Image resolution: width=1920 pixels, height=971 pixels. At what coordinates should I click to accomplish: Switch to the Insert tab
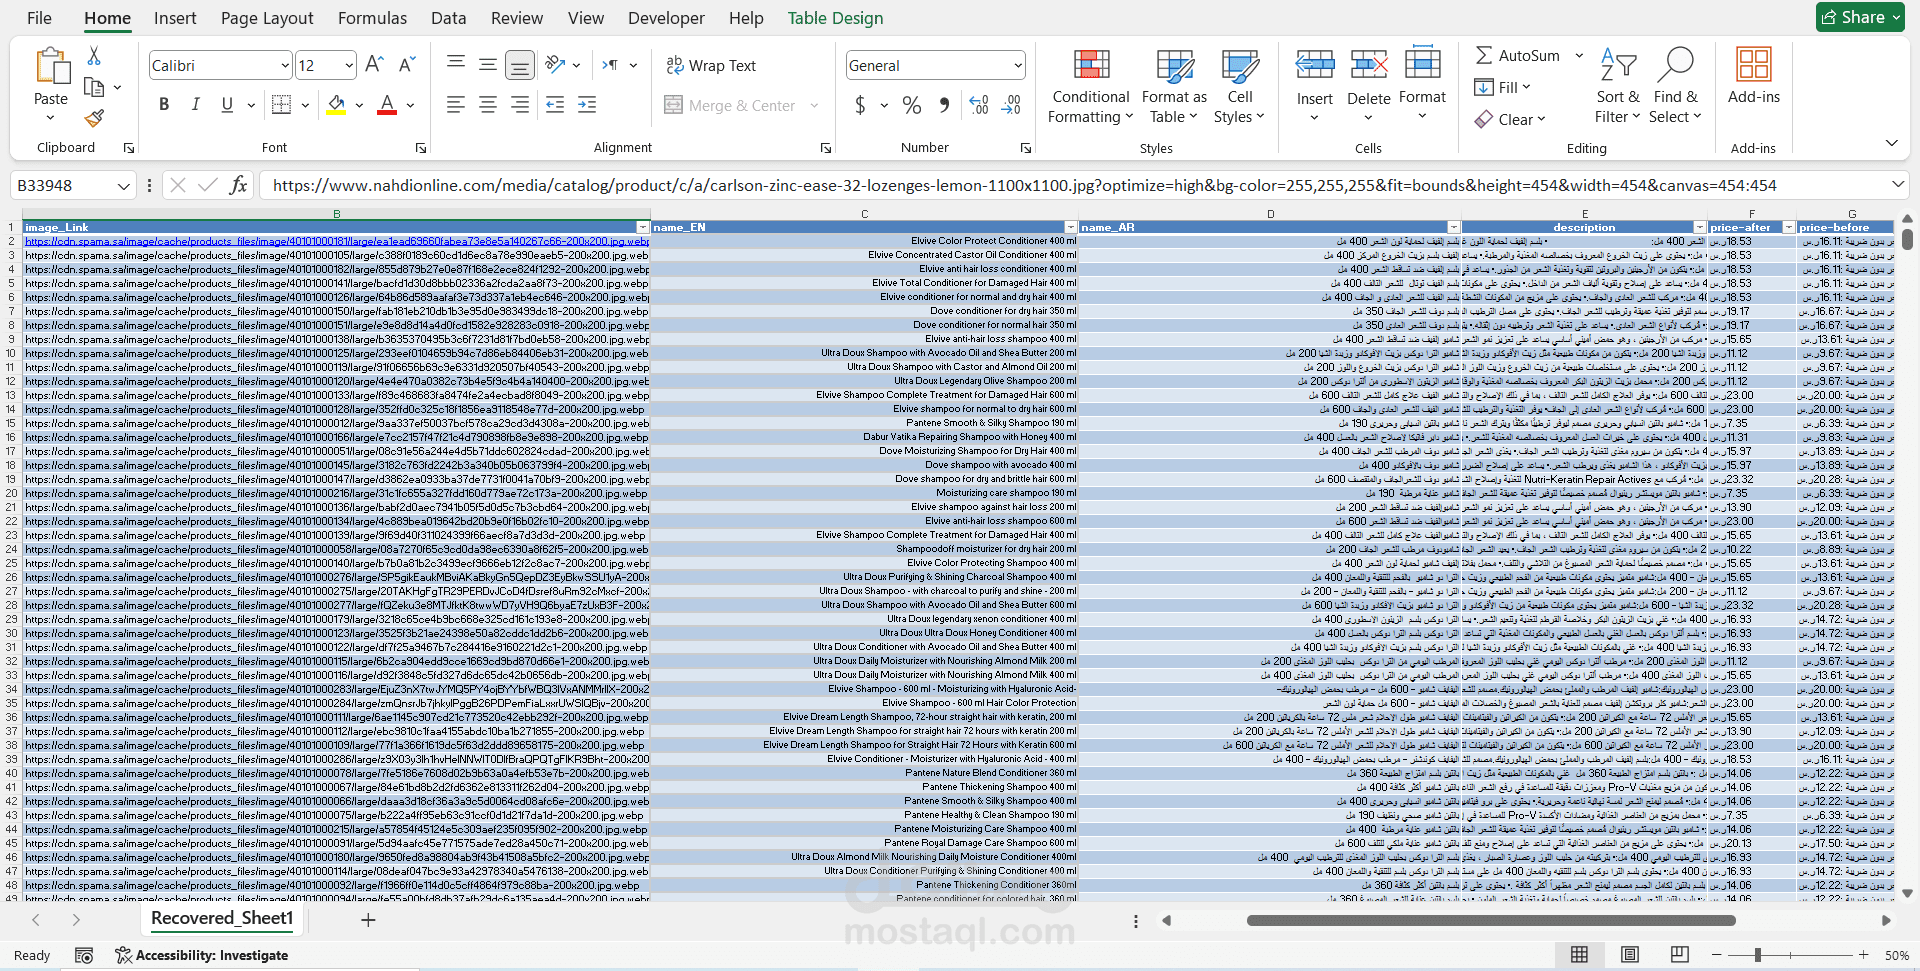(x=175, y=18)
